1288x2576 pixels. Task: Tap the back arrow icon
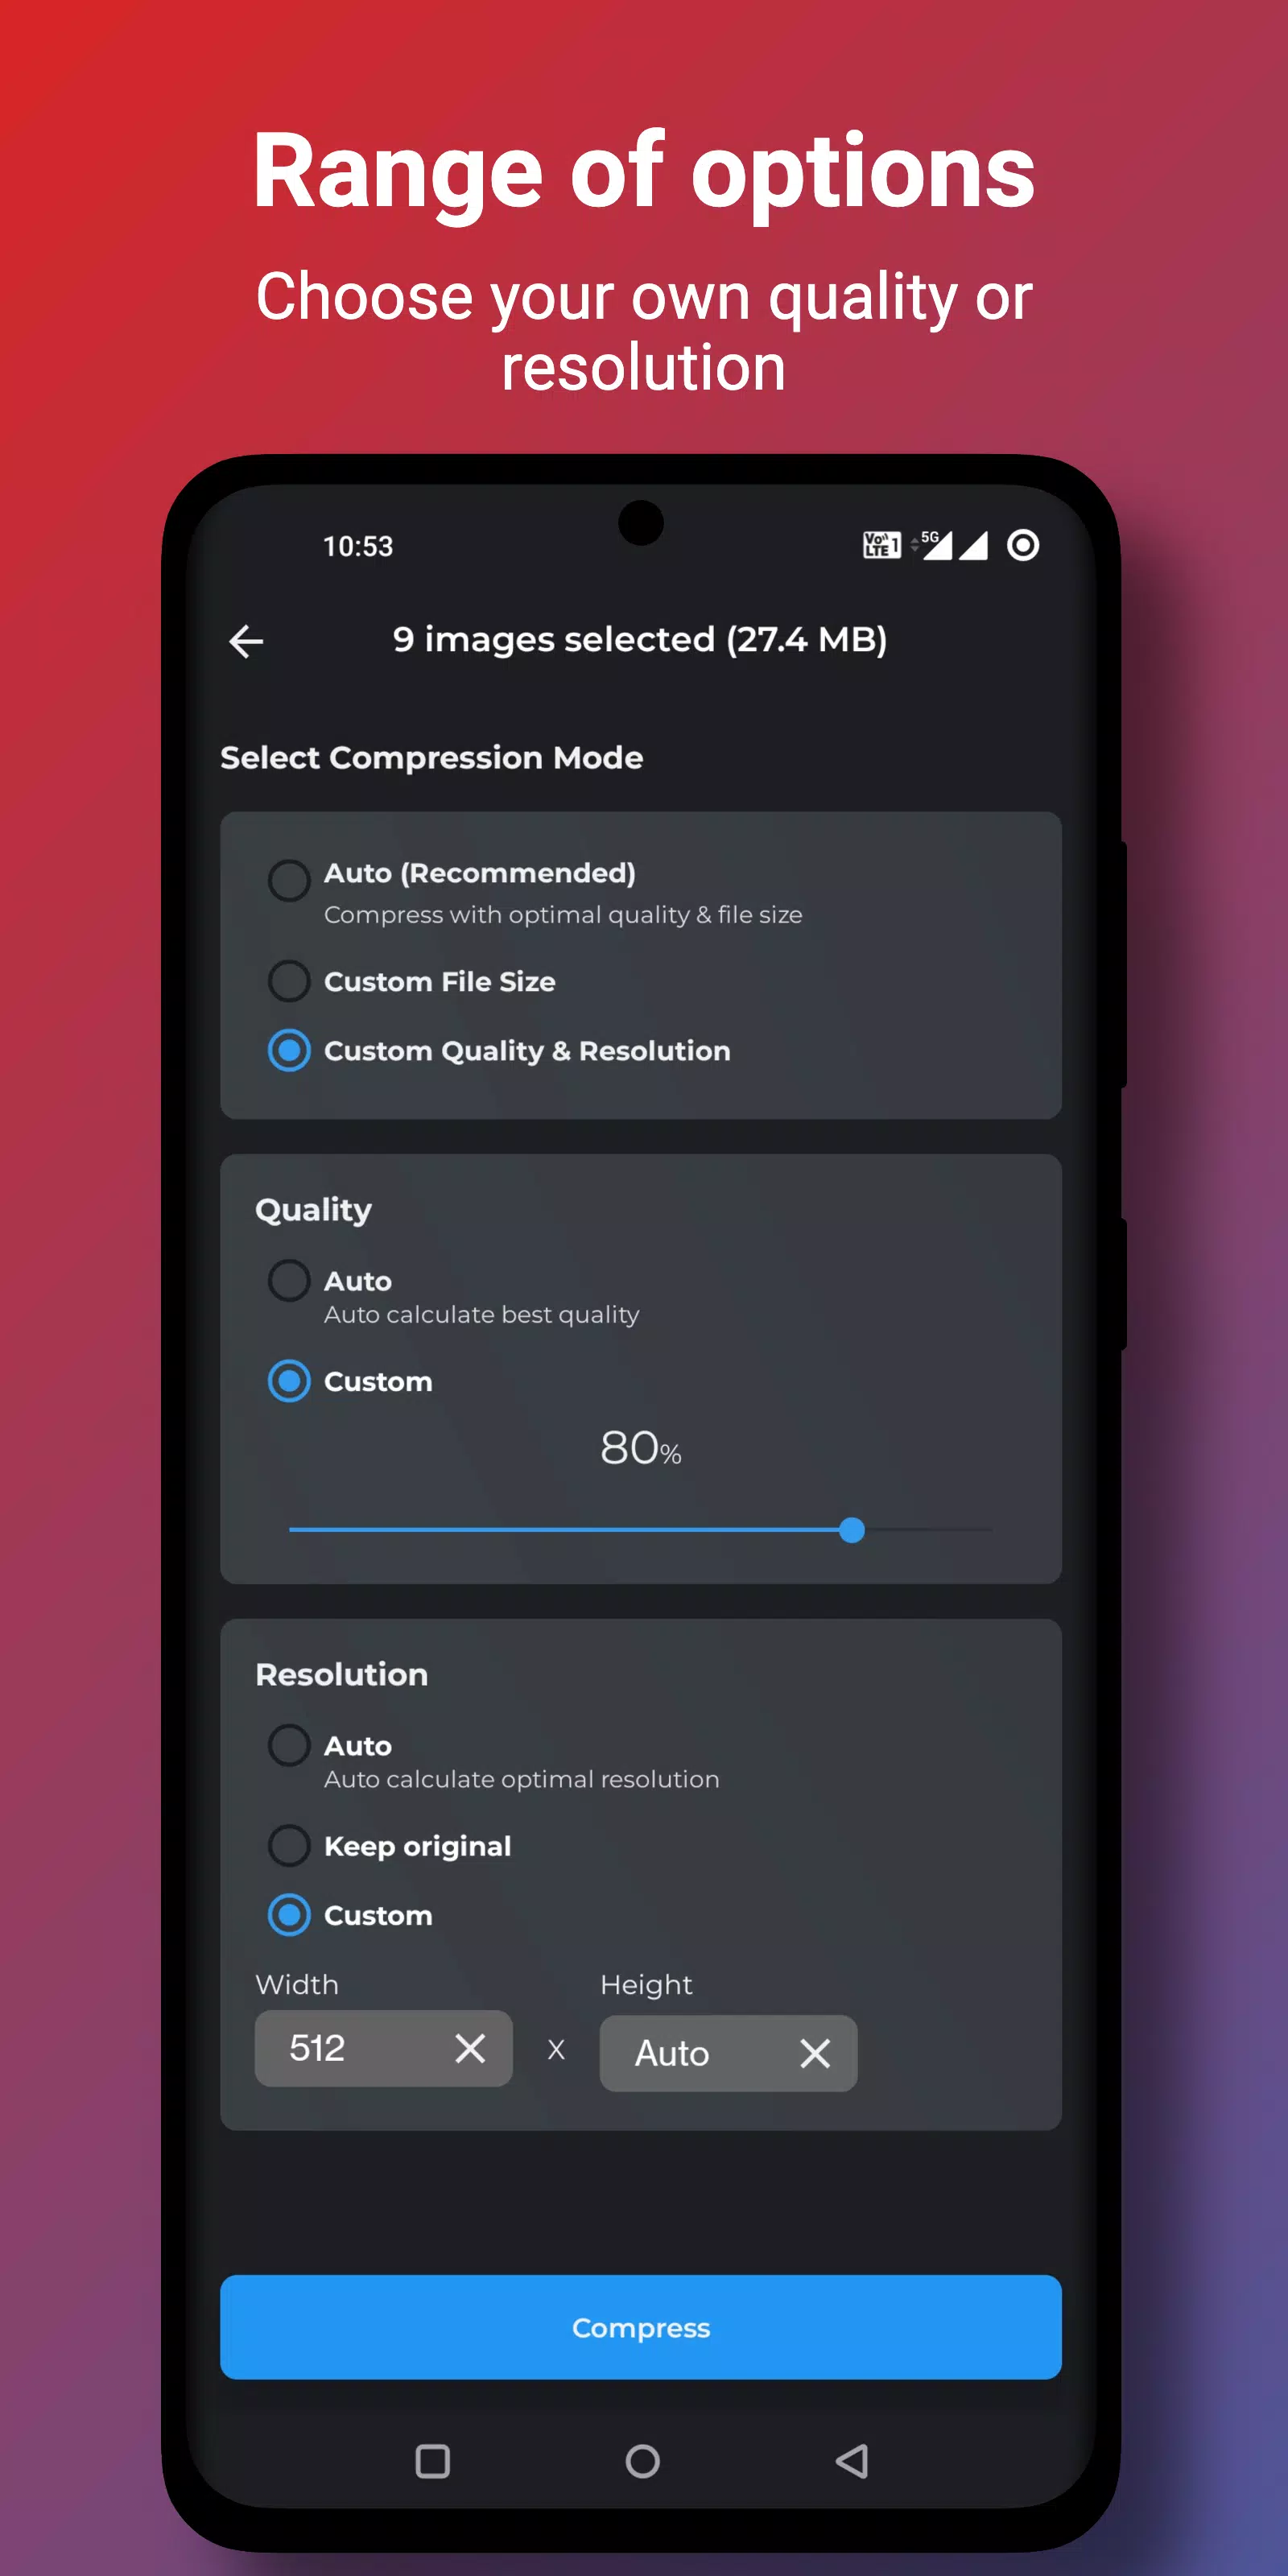click(246, 641)
